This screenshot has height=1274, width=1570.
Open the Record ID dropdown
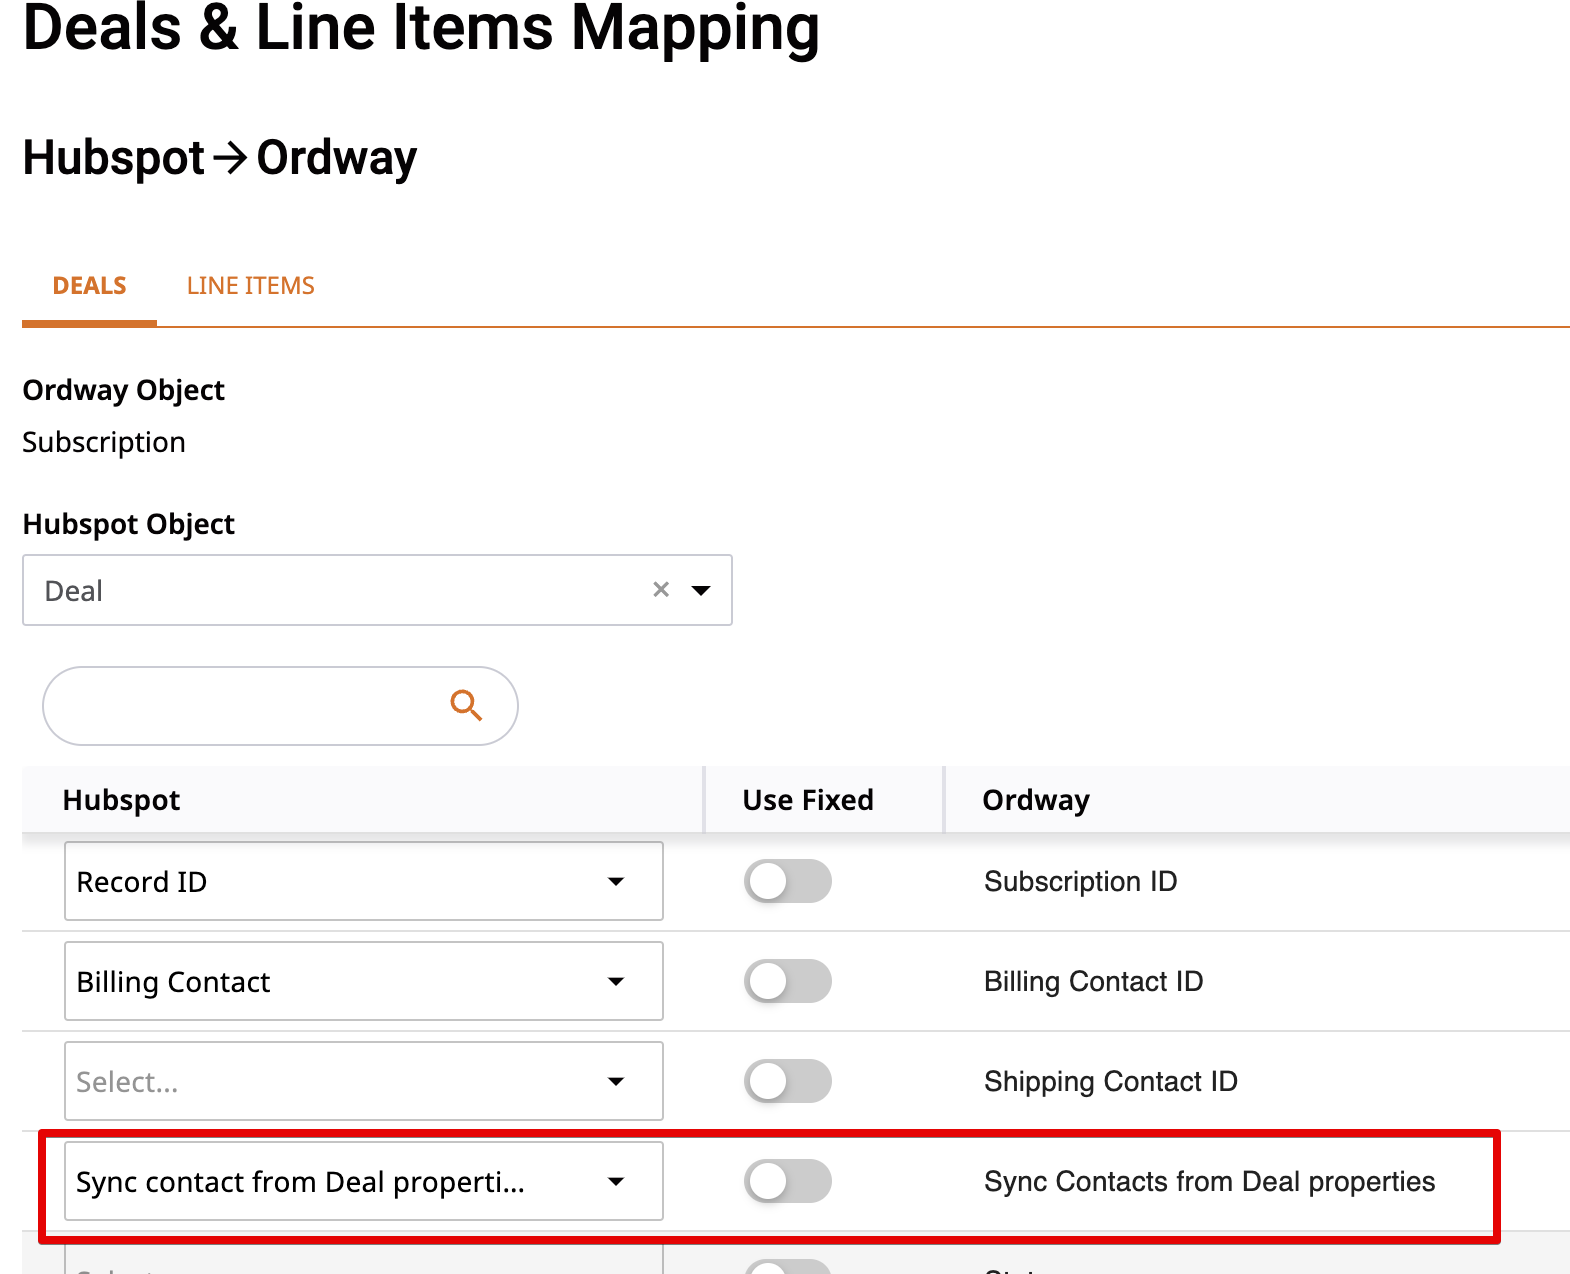(364, 881)
